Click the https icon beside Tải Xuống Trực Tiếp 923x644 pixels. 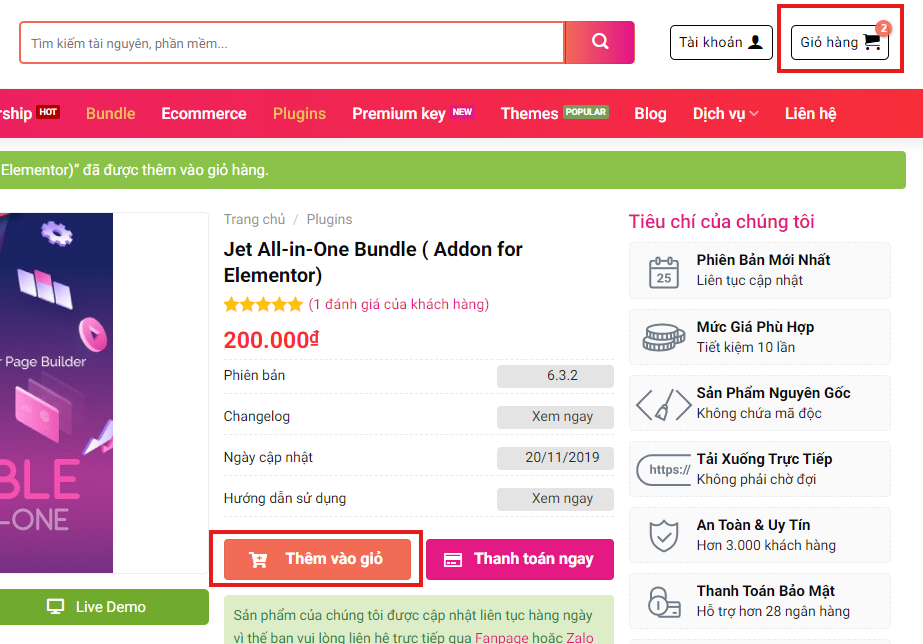tap(663, 469)
